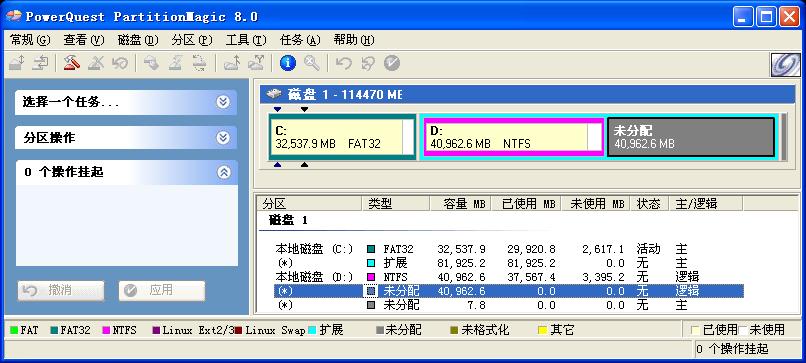Click the grey checkmark Apply changes toolbar icon
This screenshot has height=363, width=806.
[392, 63]
